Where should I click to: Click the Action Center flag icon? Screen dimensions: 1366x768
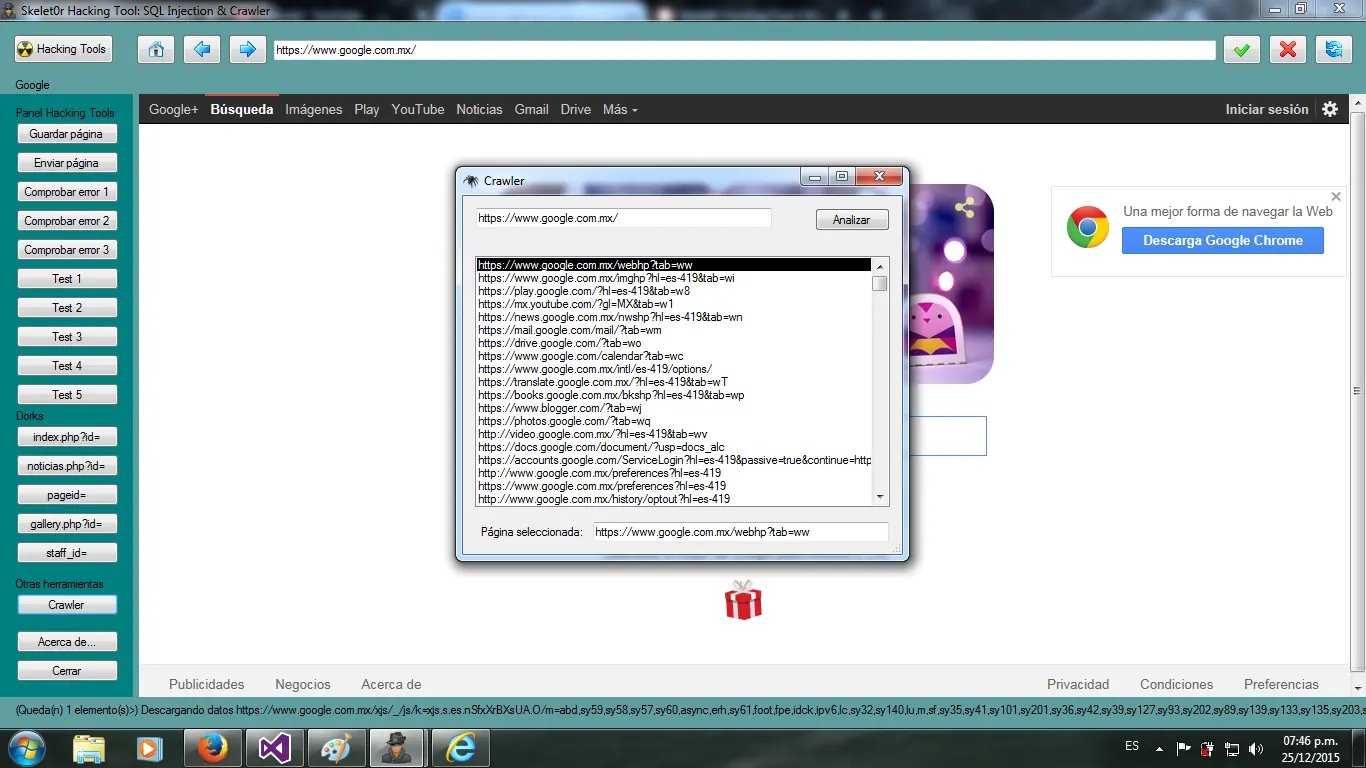(1183, 748)
